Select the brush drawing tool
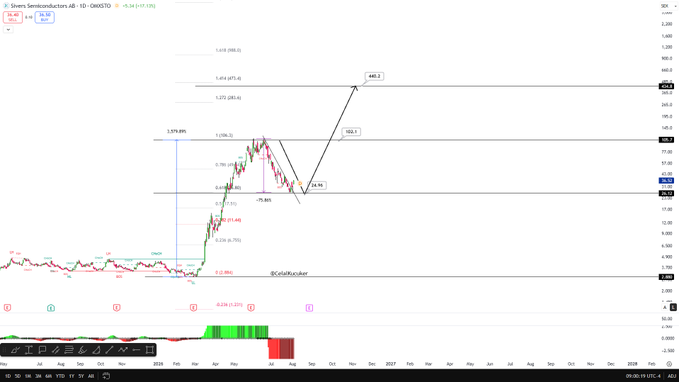Viewport: 679px width, 382px height. click(82, 350)
